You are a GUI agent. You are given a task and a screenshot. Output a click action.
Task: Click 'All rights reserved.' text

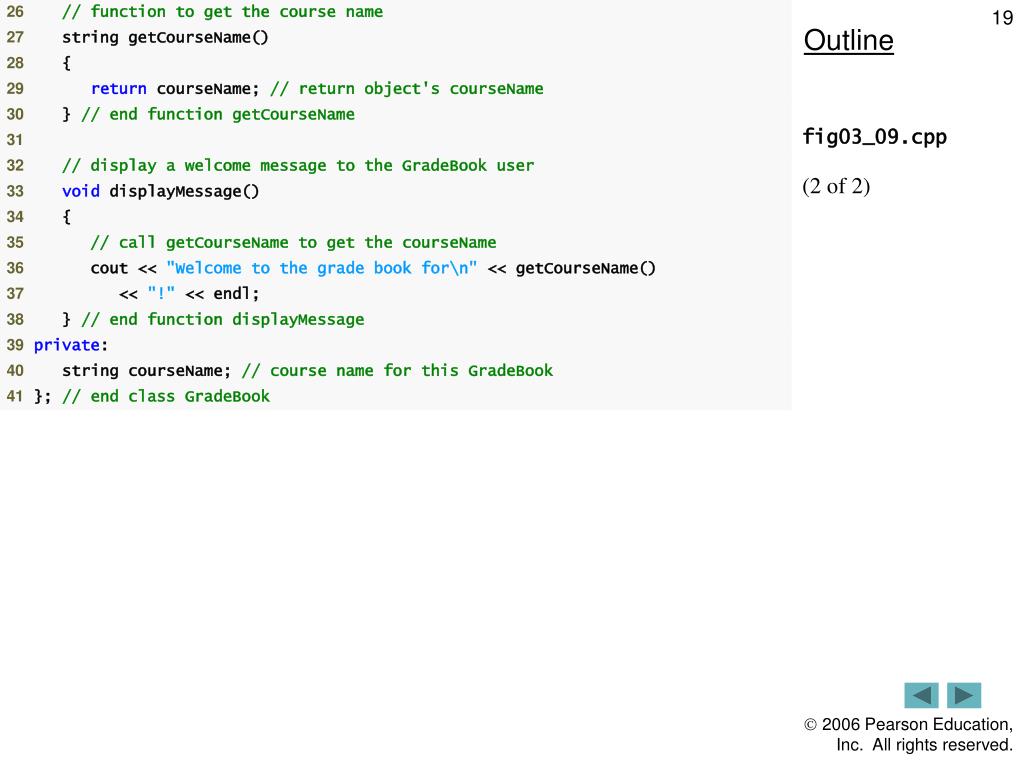click(942, 745)
